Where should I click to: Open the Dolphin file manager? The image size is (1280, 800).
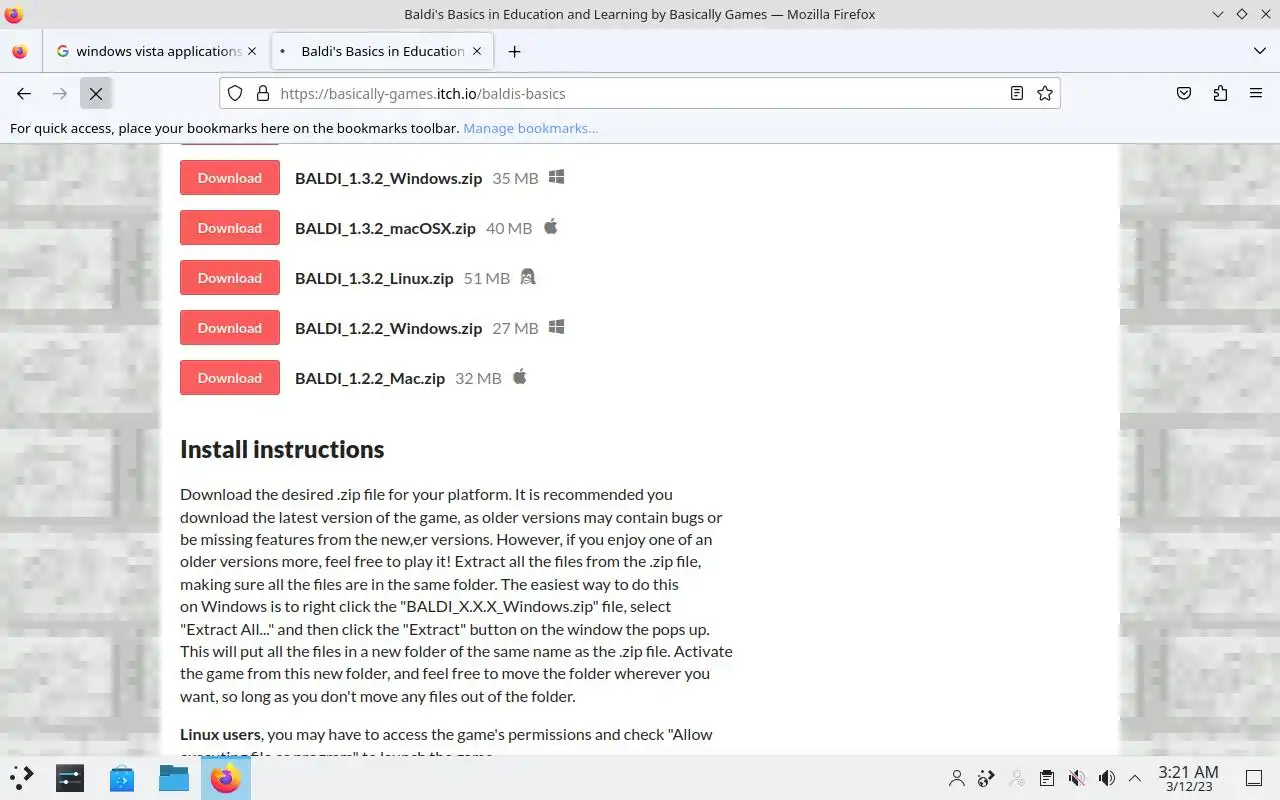[174, 777]
